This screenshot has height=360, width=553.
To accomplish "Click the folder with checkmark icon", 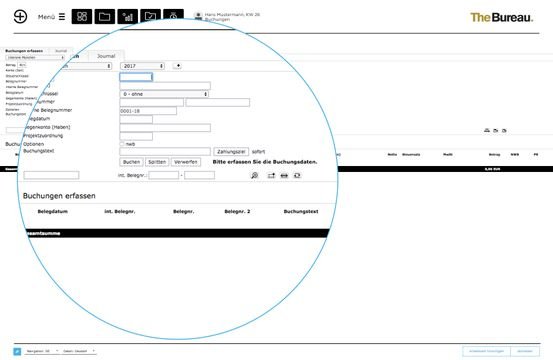I will [150, 15].
